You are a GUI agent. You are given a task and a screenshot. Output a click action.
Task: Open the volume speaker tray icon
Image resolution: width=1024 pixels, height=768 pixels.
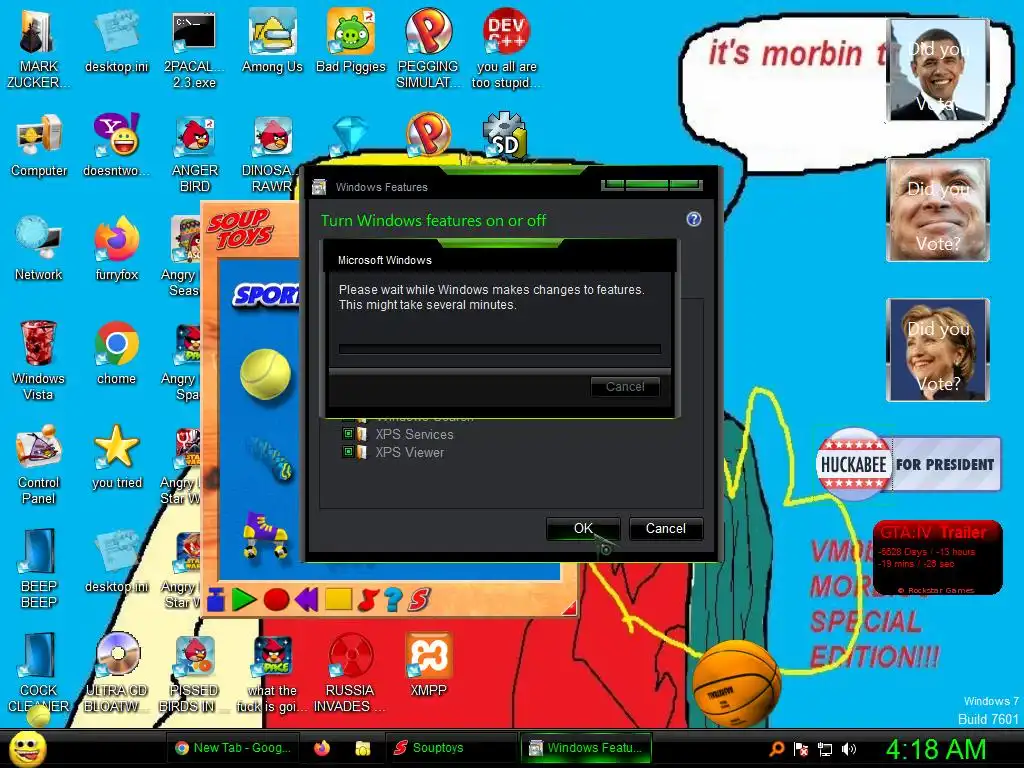pyautogui.click(x=849, y=748)
